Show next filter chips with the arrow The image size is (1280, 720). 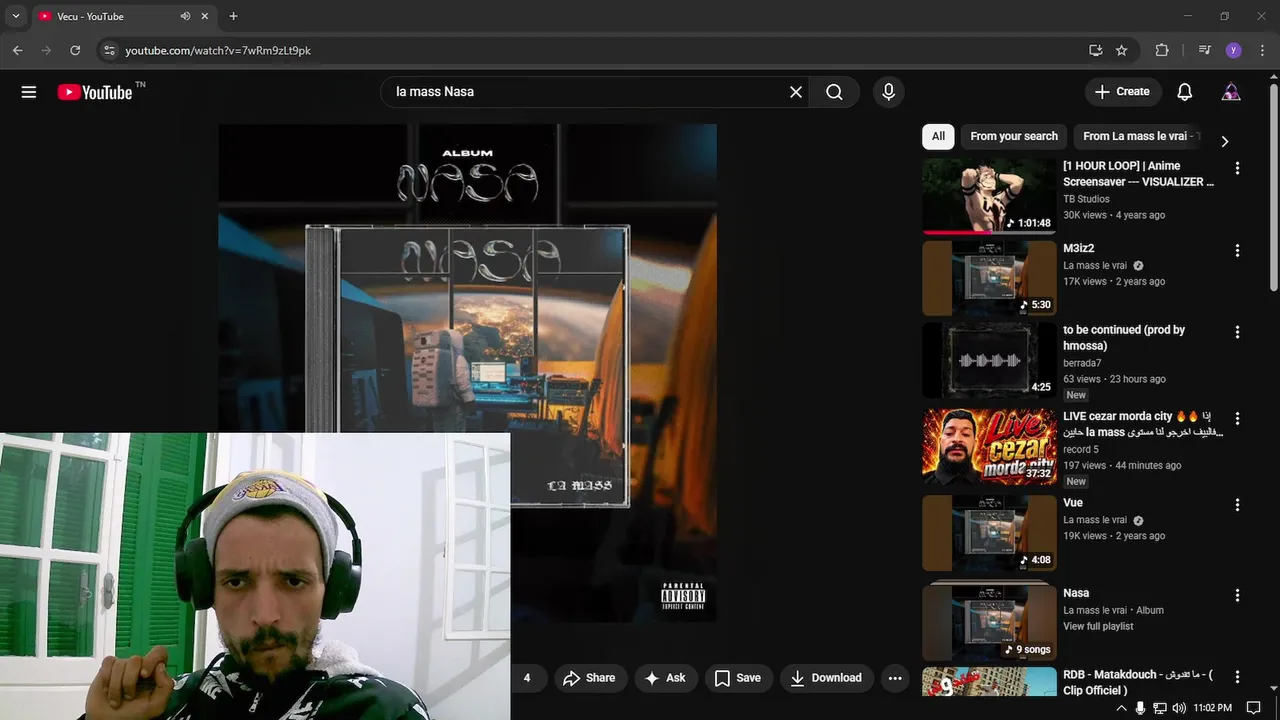point(1224,141)
